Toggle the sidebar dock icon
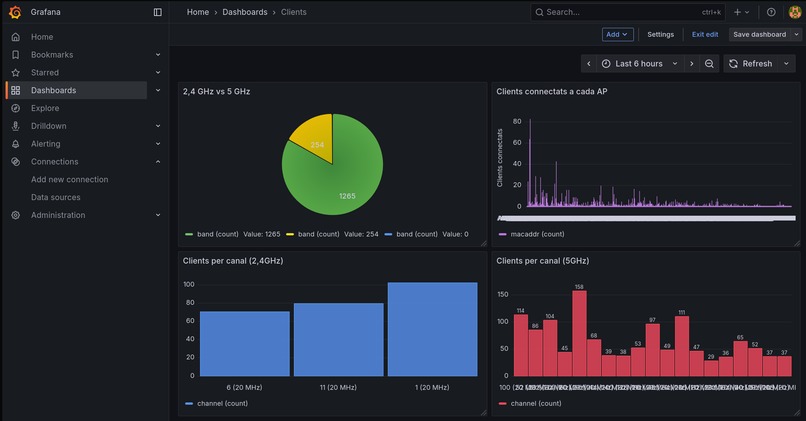Screen dimensions: 806x421 (158, 12)
